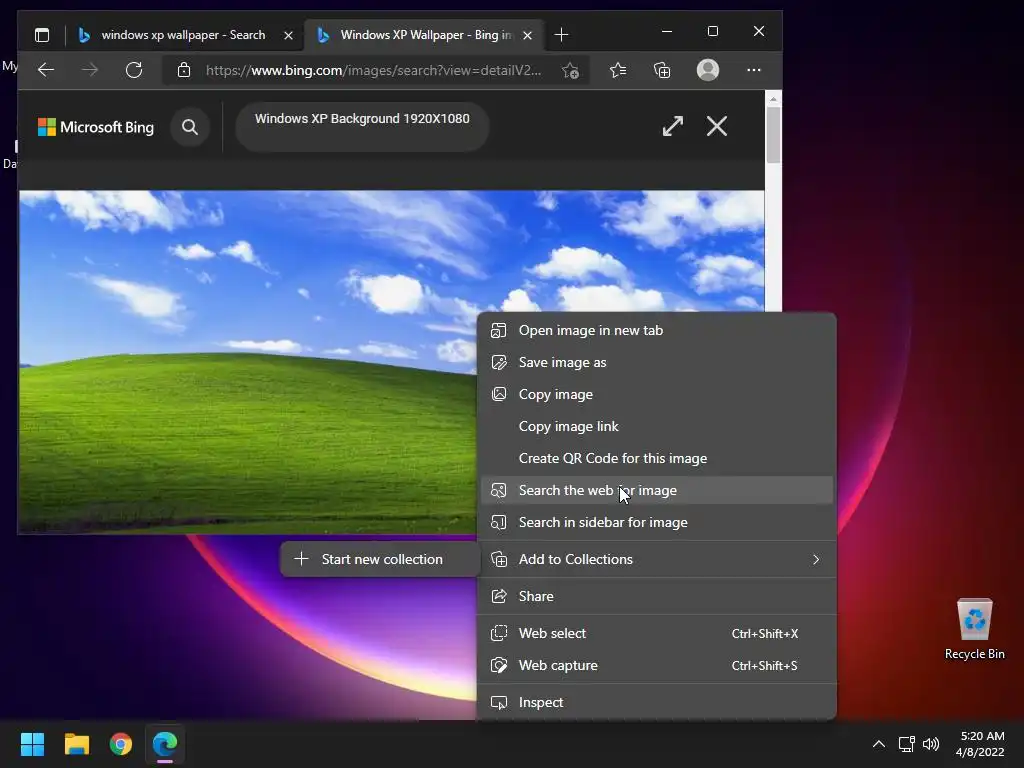Switch to the 'windows xp wallpaper - Search' tab
Viewport: 1024px width, 768px height.
[185, 35]
